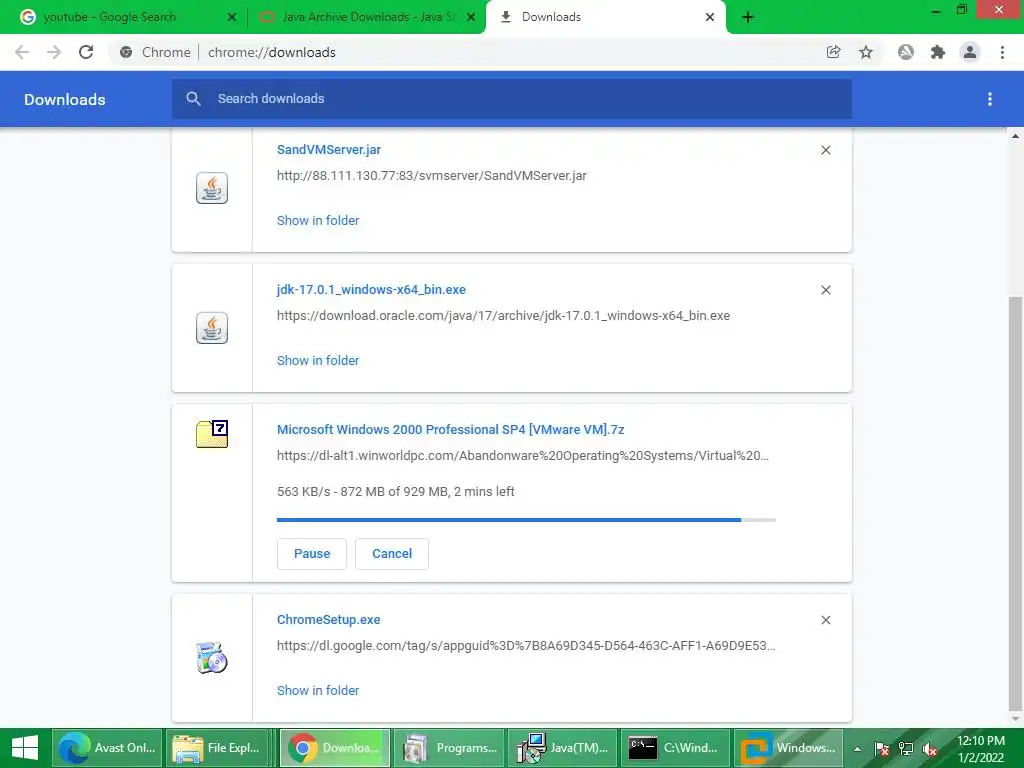
Task: Click the browser forward arrow
Action: [54, 52]
